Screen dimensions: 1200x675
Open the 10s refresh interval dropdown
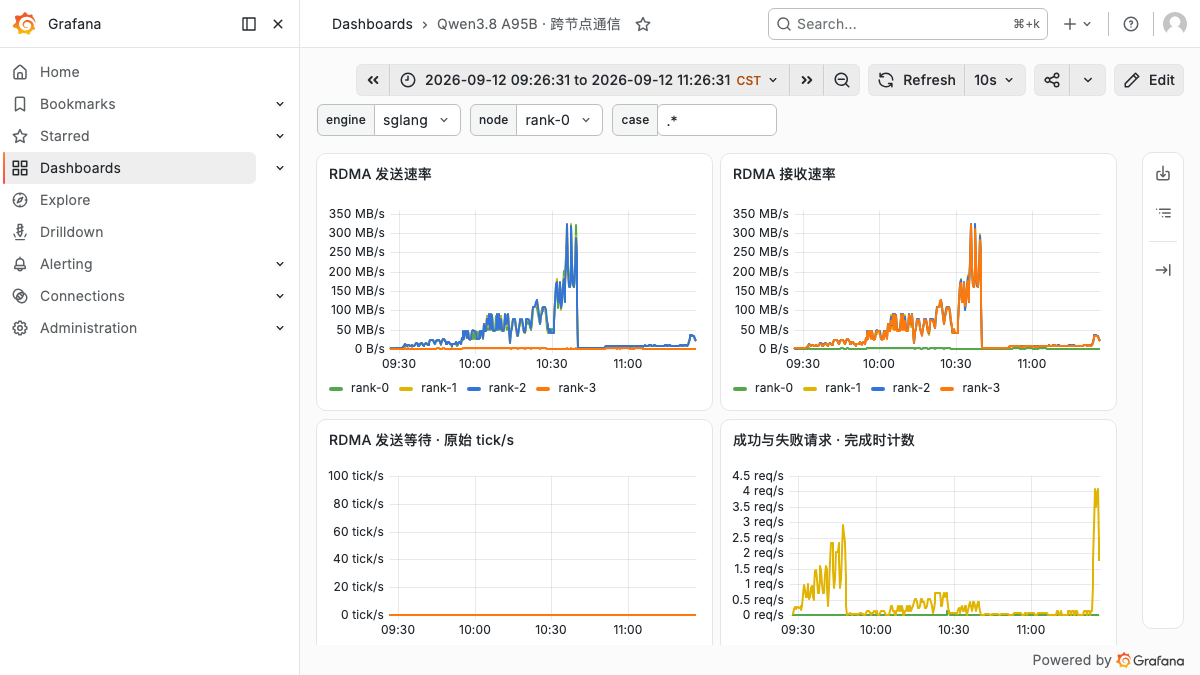coord(995,80)
